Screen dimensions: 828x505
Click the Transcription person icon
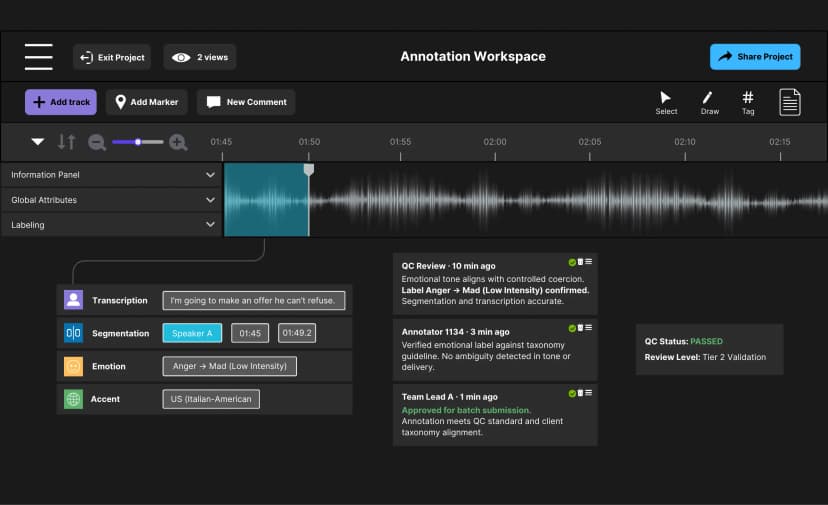tap(73, 300)
